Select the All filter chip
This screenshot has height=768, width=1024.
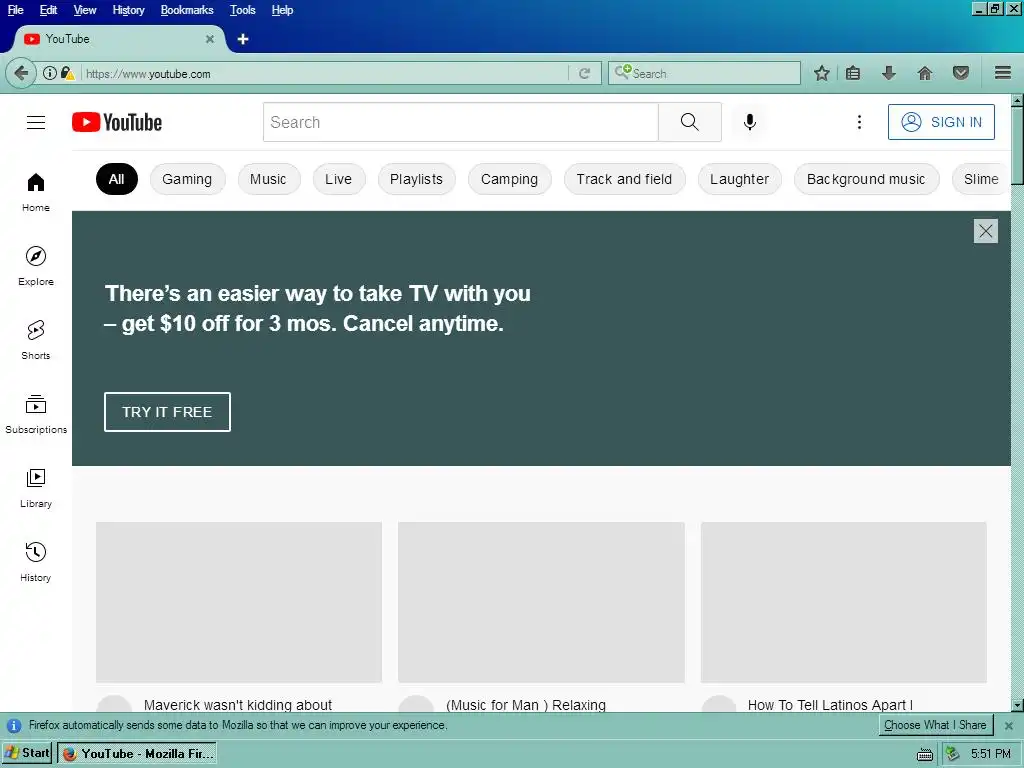point(117,179)
